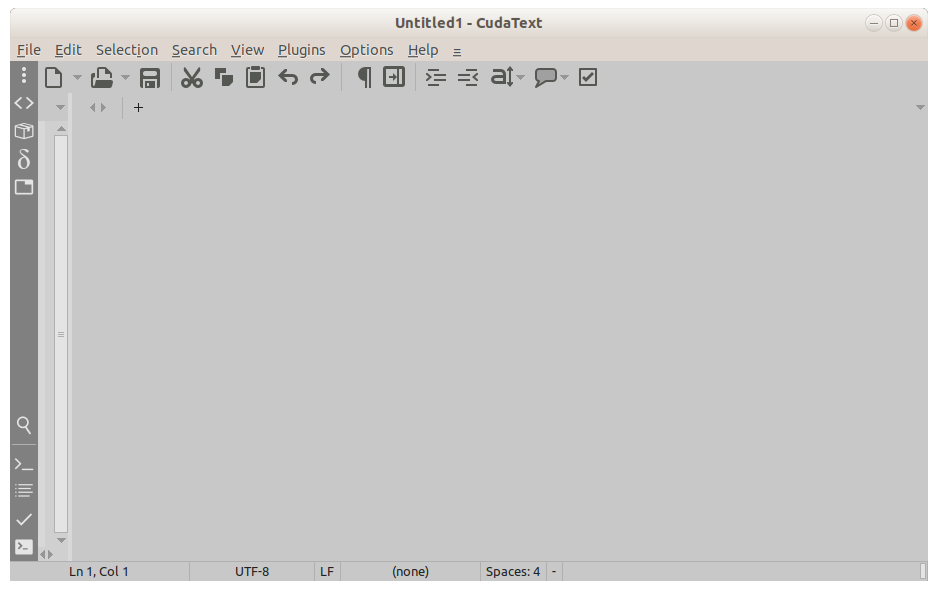Viewport: 938px width, 591px height.
Task: Click the horizontal scroll left arrow at bottom
Action: pos(43,555)
